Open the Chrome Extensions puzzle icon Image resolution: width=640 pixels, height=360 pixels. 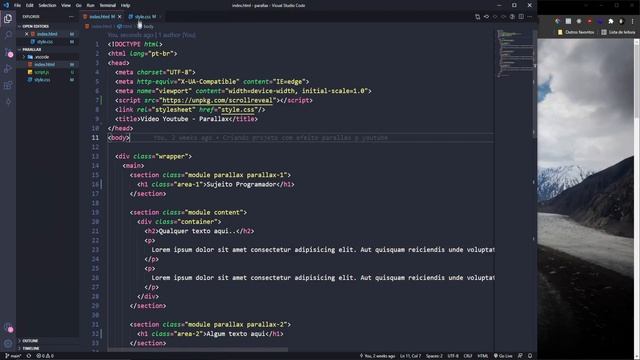[x=611, y=21]
